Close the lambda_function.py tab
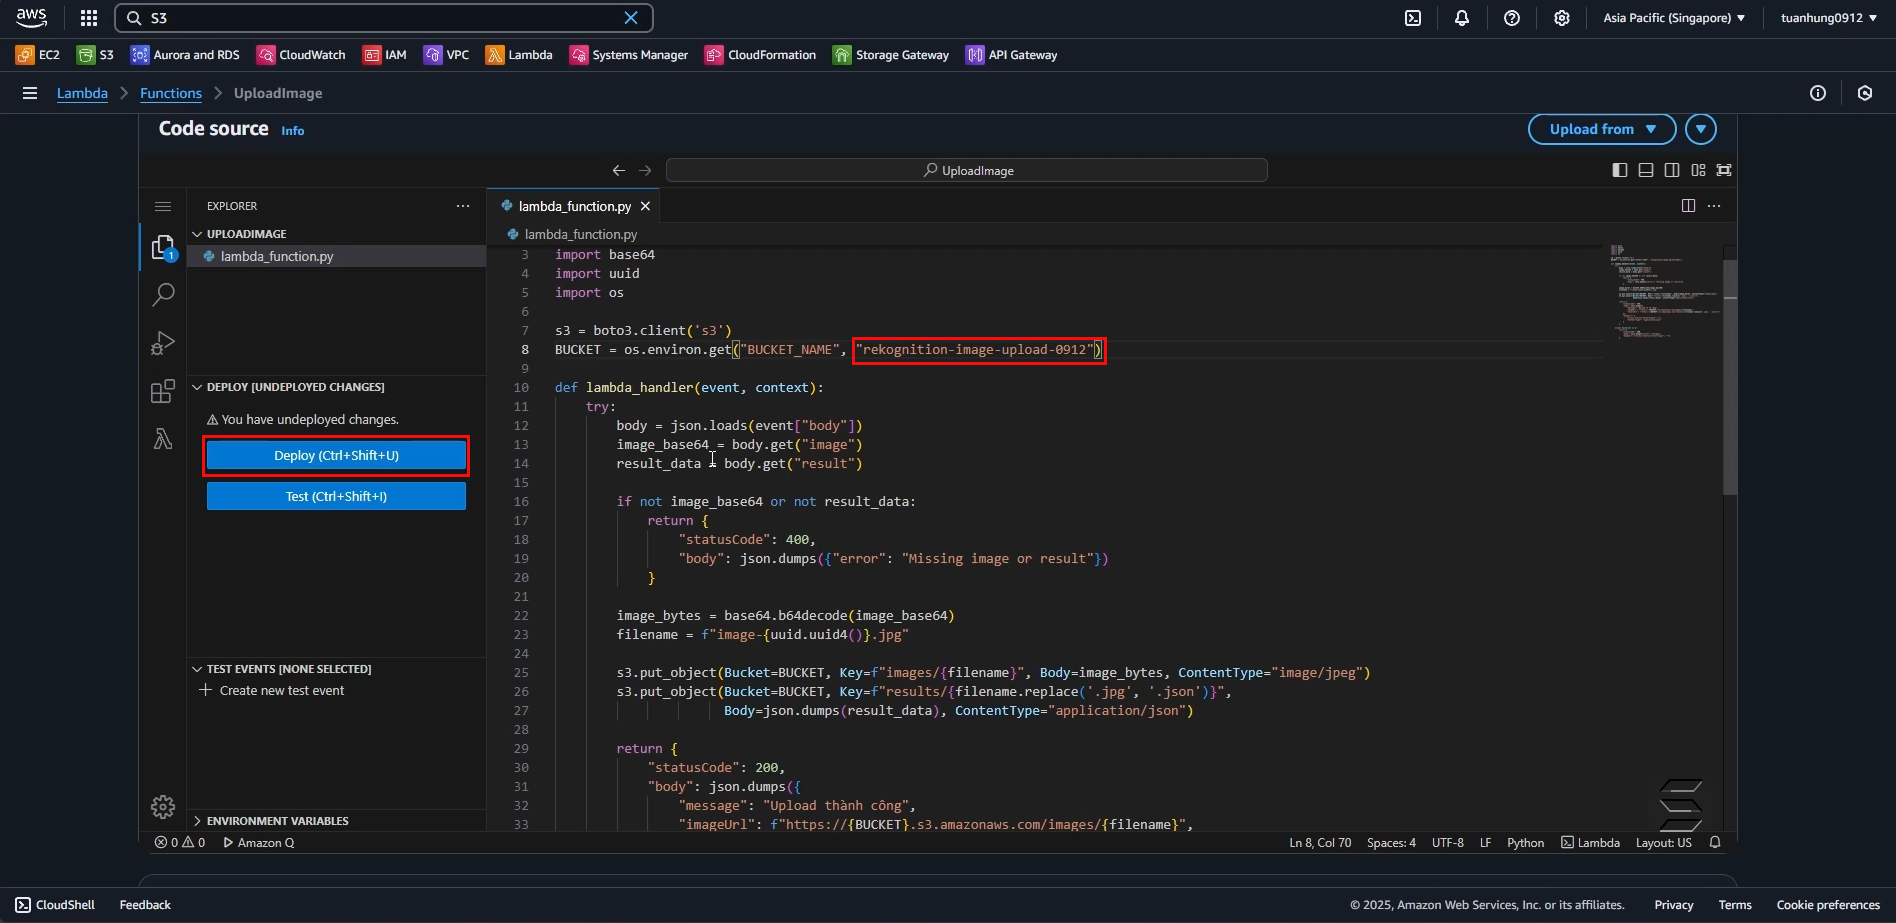Screen dimensions: 1896x923 click(x=646, y=206)
